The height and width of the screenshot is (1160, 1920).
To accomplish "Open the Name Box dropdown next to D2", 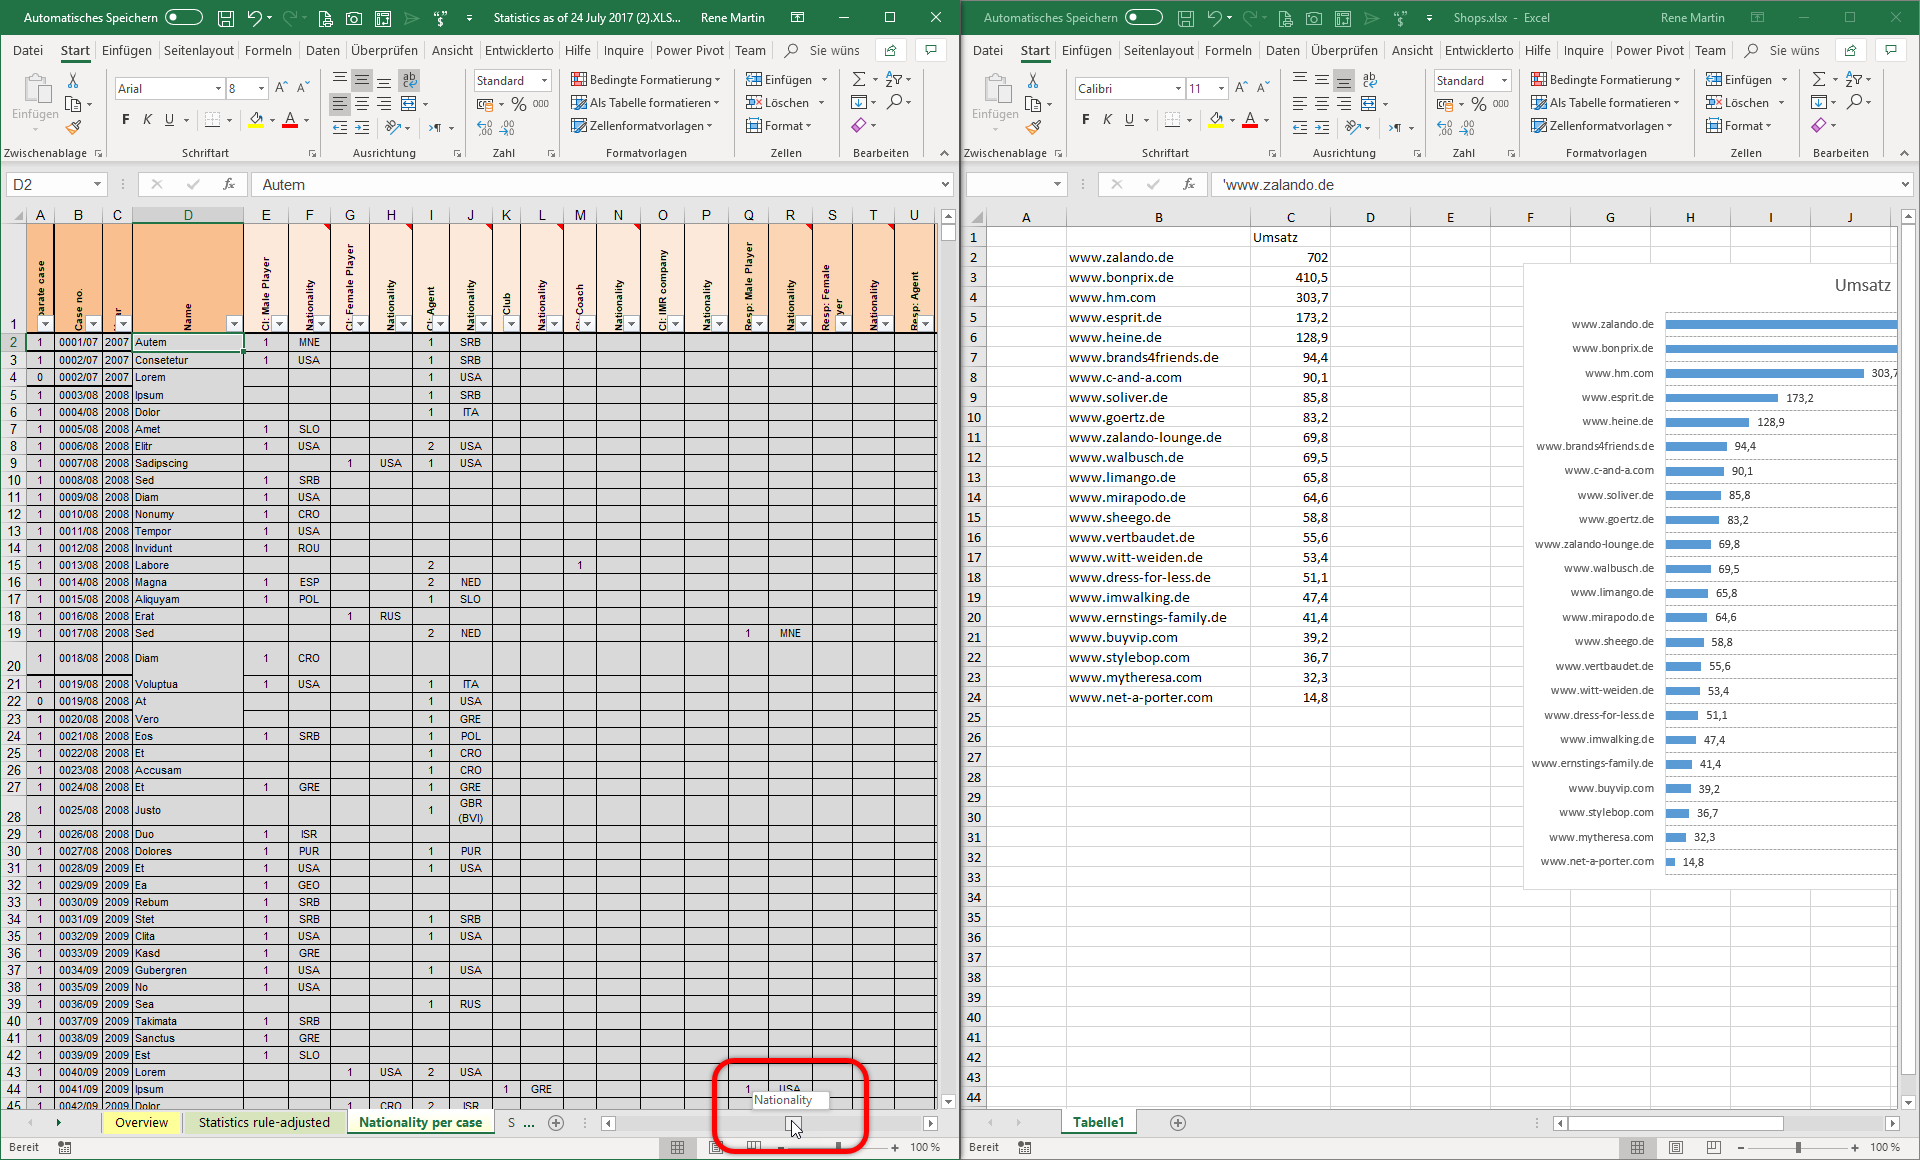I will [97, 184].
